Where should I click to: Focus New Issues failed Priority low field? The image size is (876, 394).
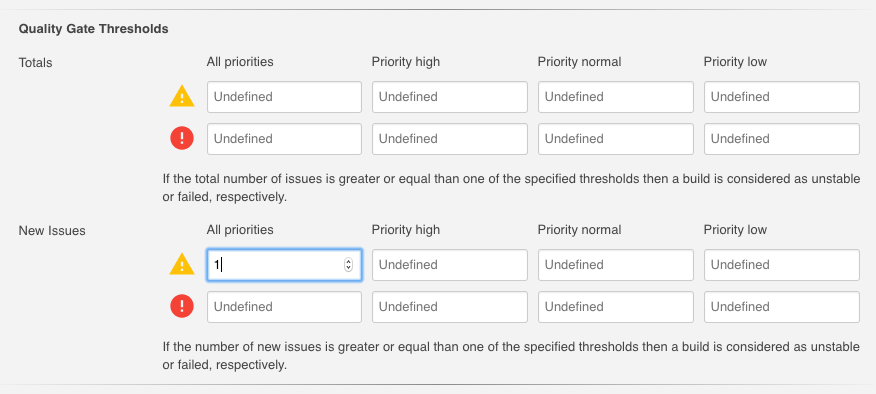(782, 307)
